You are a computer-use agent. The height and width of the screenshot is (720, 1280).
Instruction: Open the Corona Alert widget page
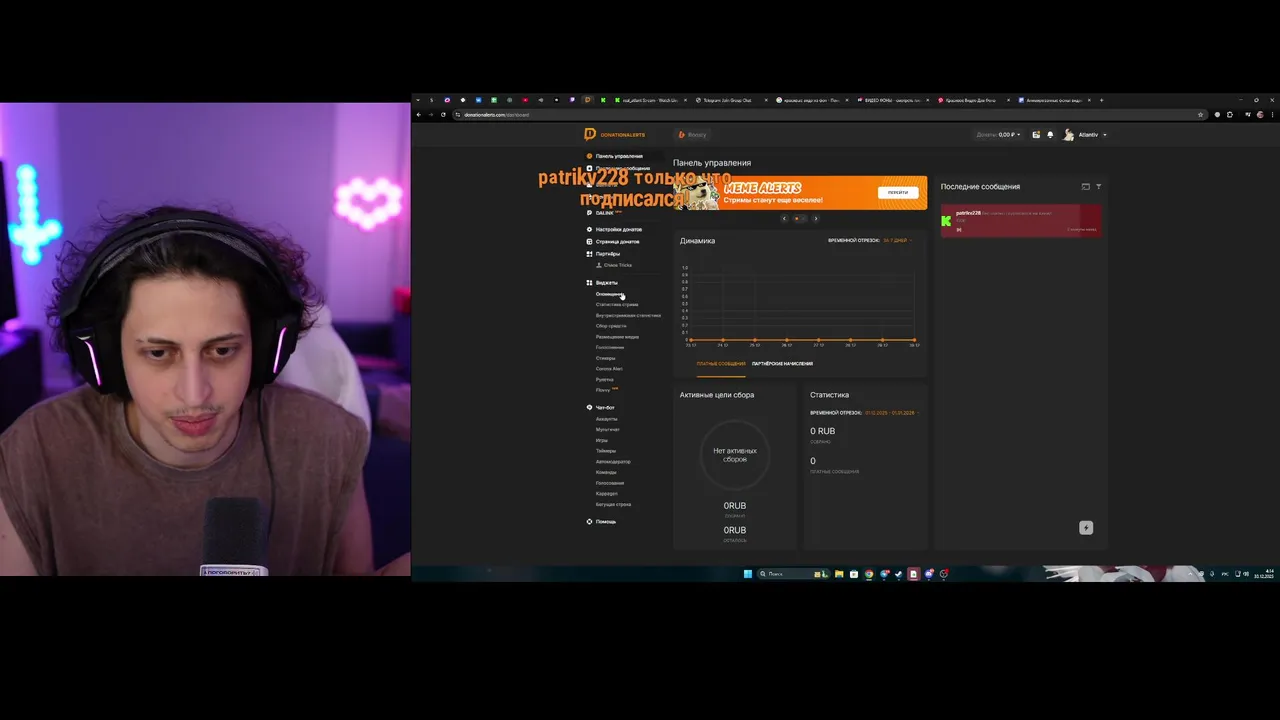point(609,369)
